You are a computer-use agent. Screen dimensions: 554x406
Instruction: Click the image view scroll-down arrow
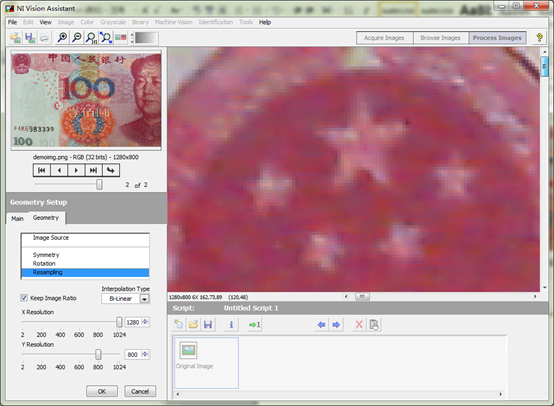pyautogui.click(x=544, y=288)
